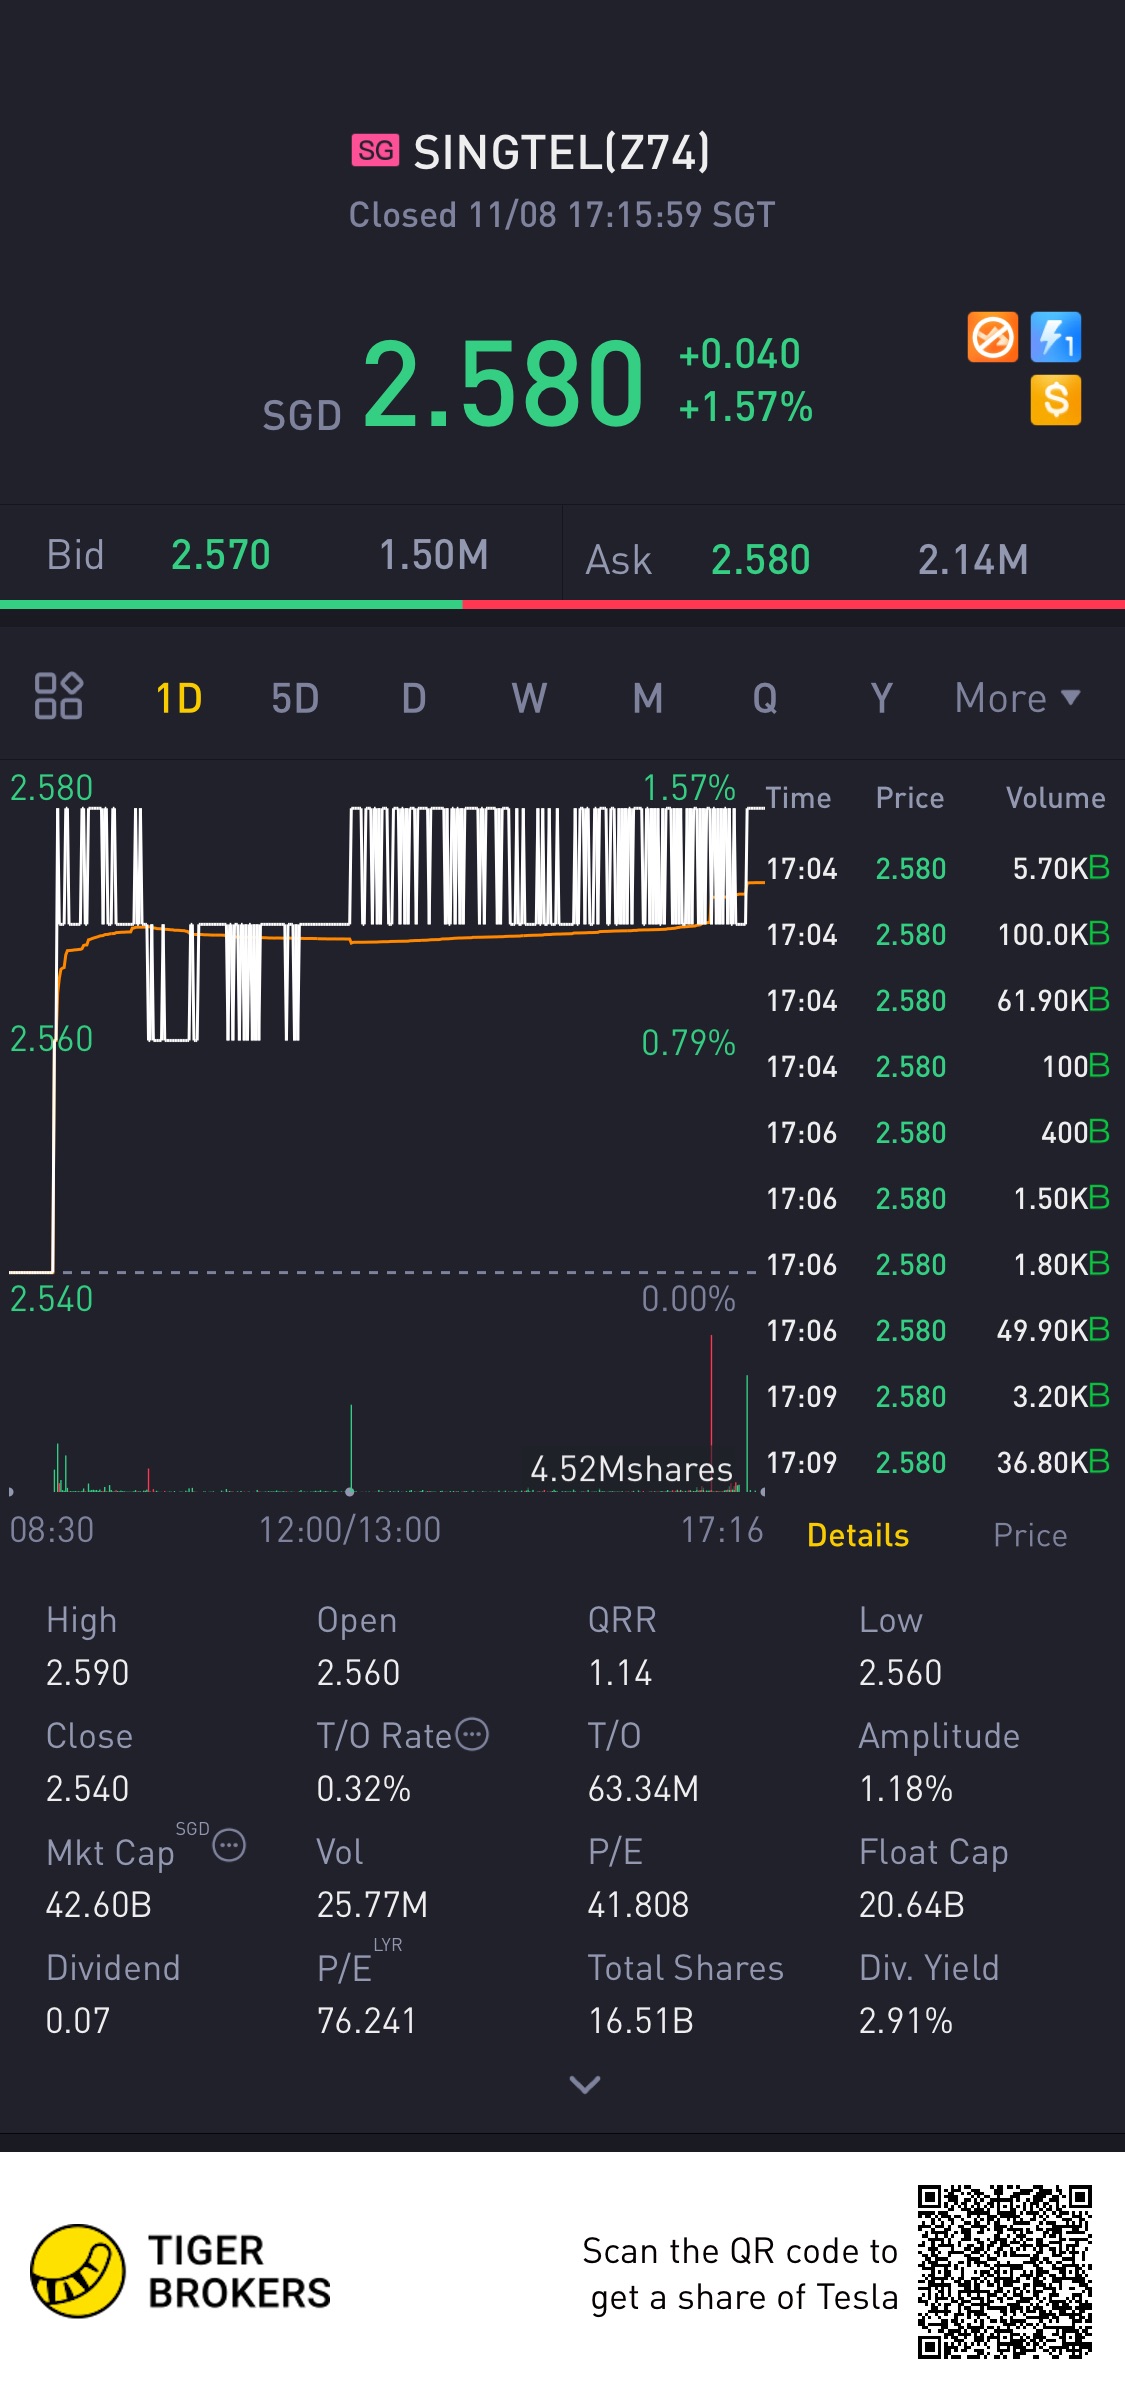Select the Details trades tab
This screenshot has width=1125, height=2392.
coord(858,1535)
